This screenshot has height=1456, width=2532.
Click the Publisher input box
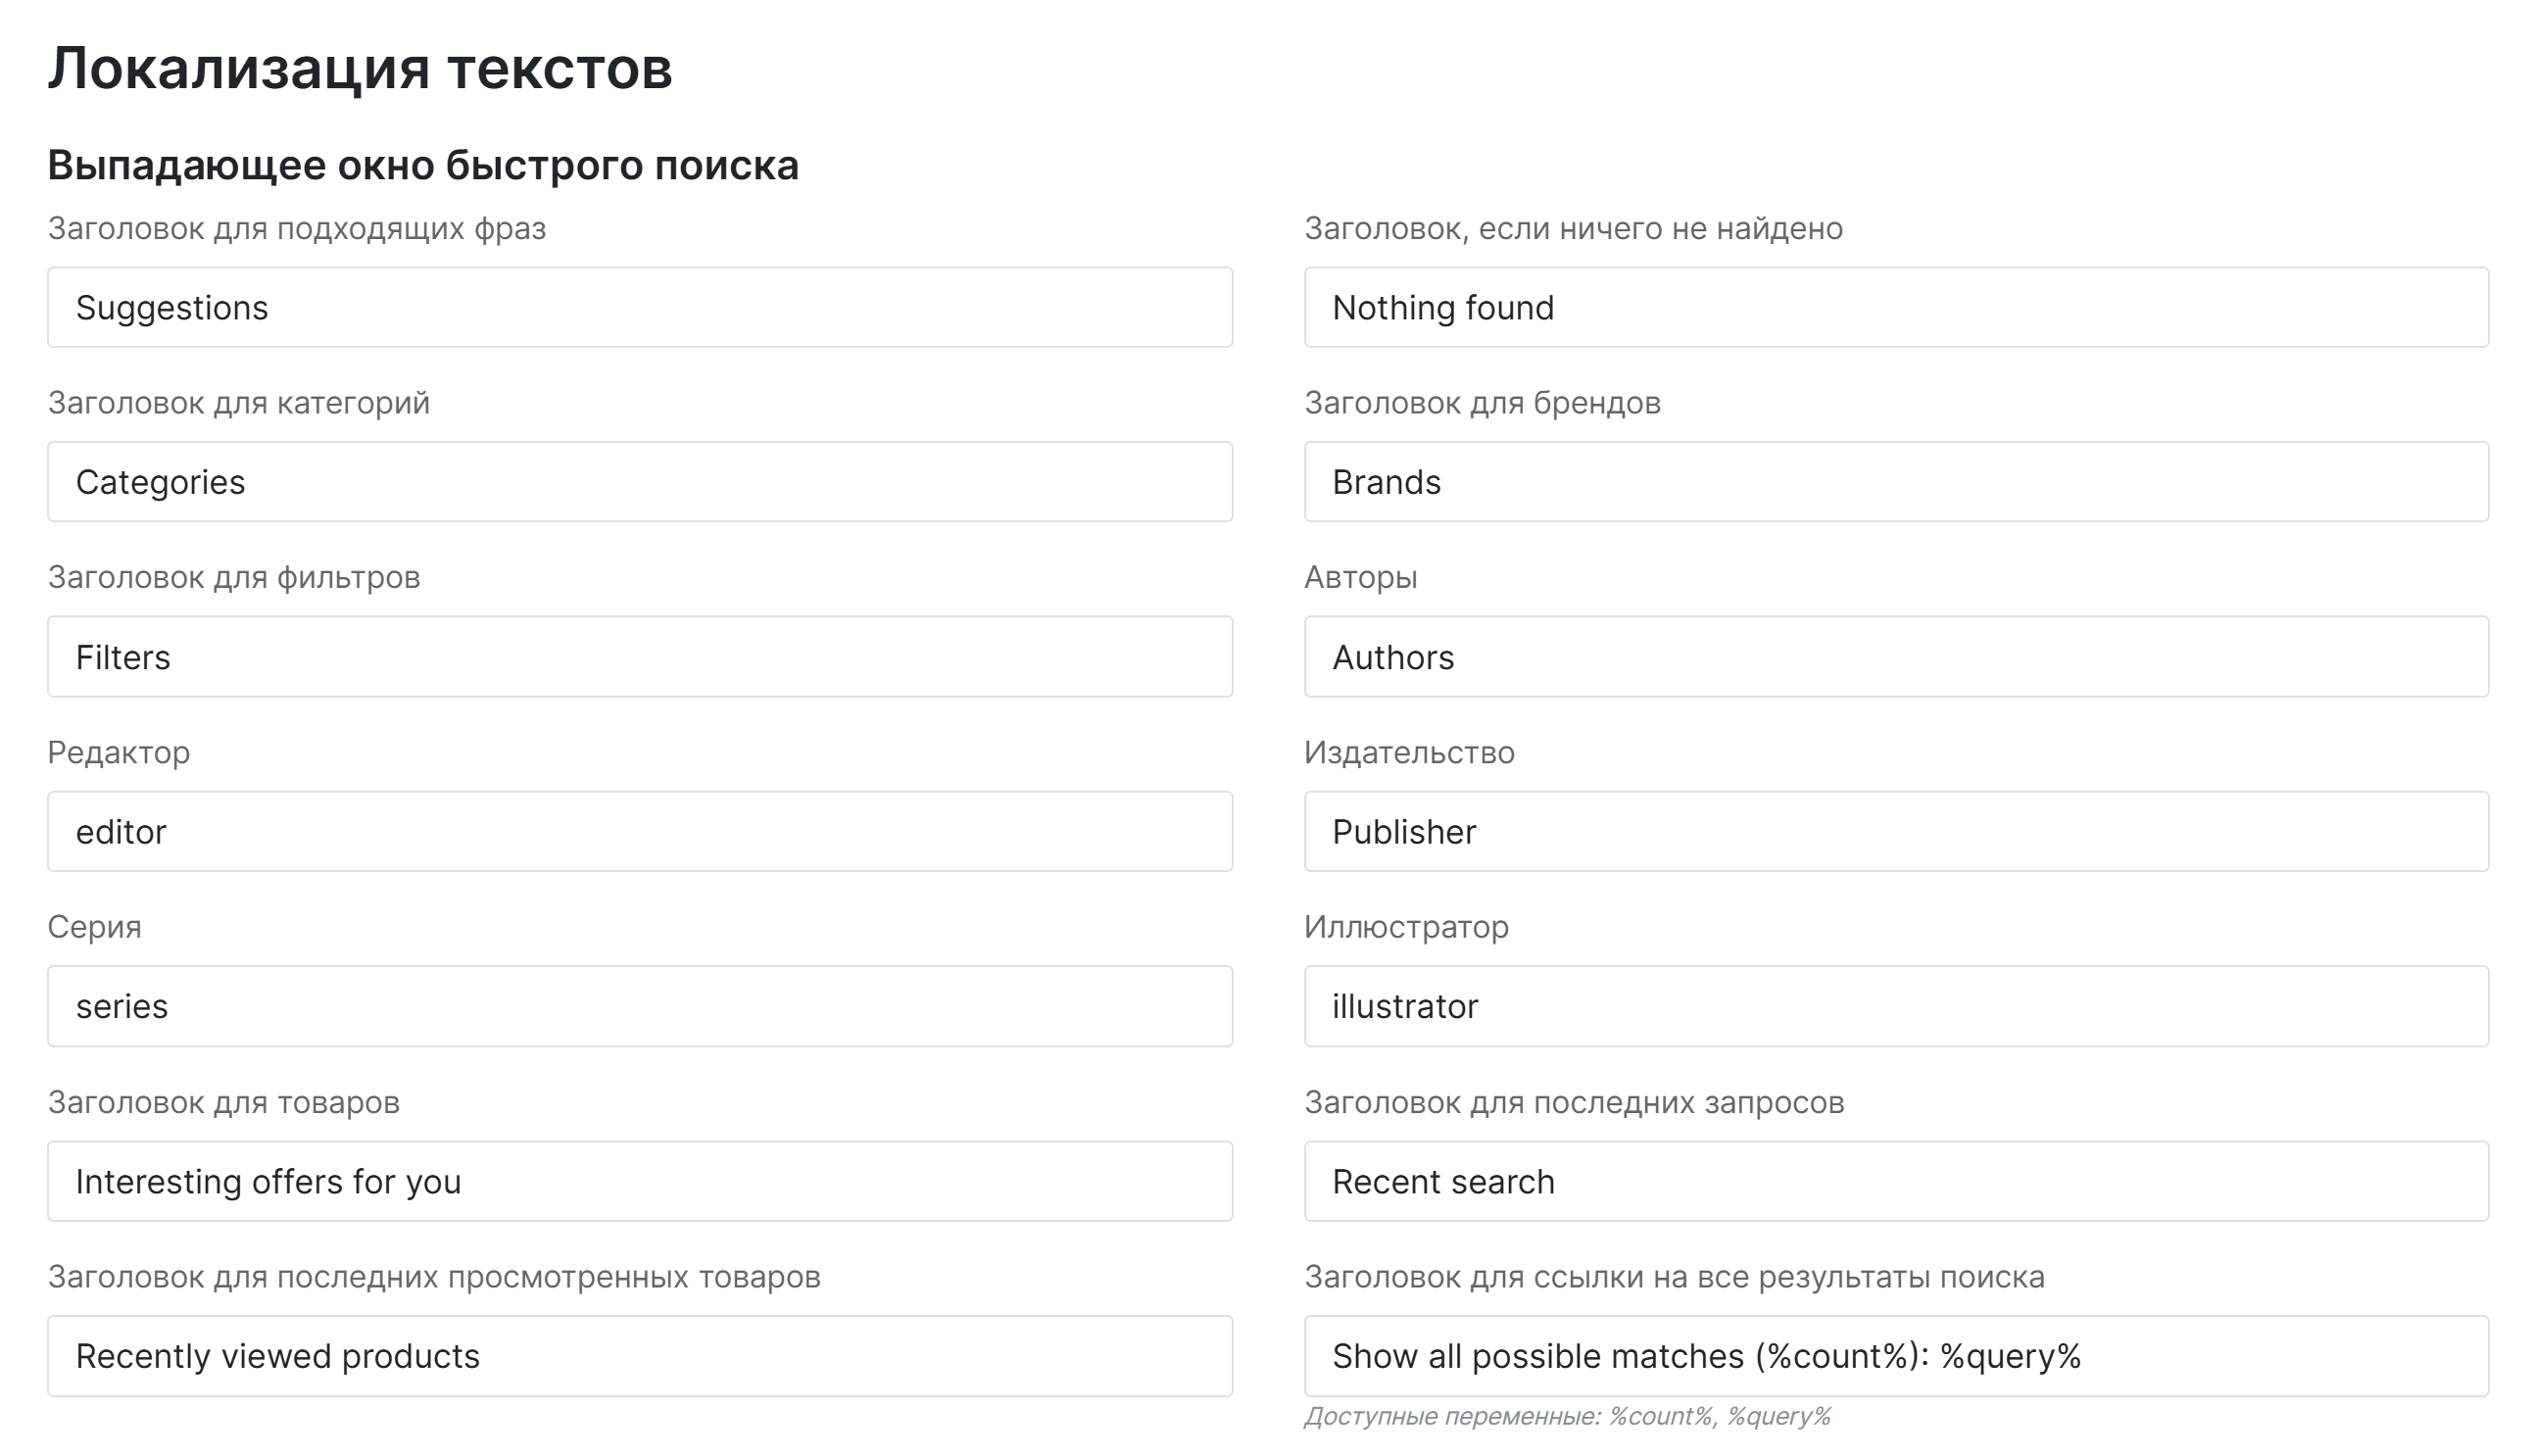pos(1896,831)
